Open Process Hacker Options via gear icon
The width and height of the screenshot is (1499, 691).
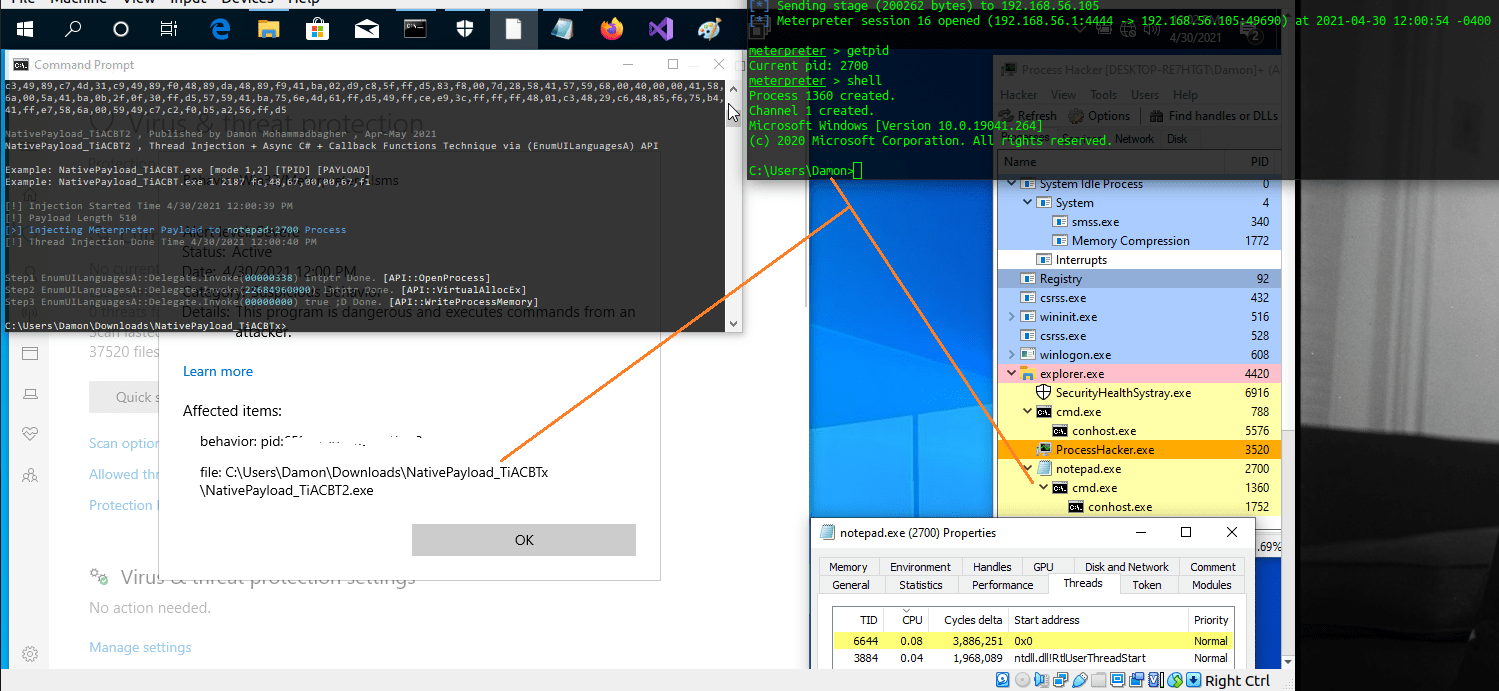[1077, 115]
